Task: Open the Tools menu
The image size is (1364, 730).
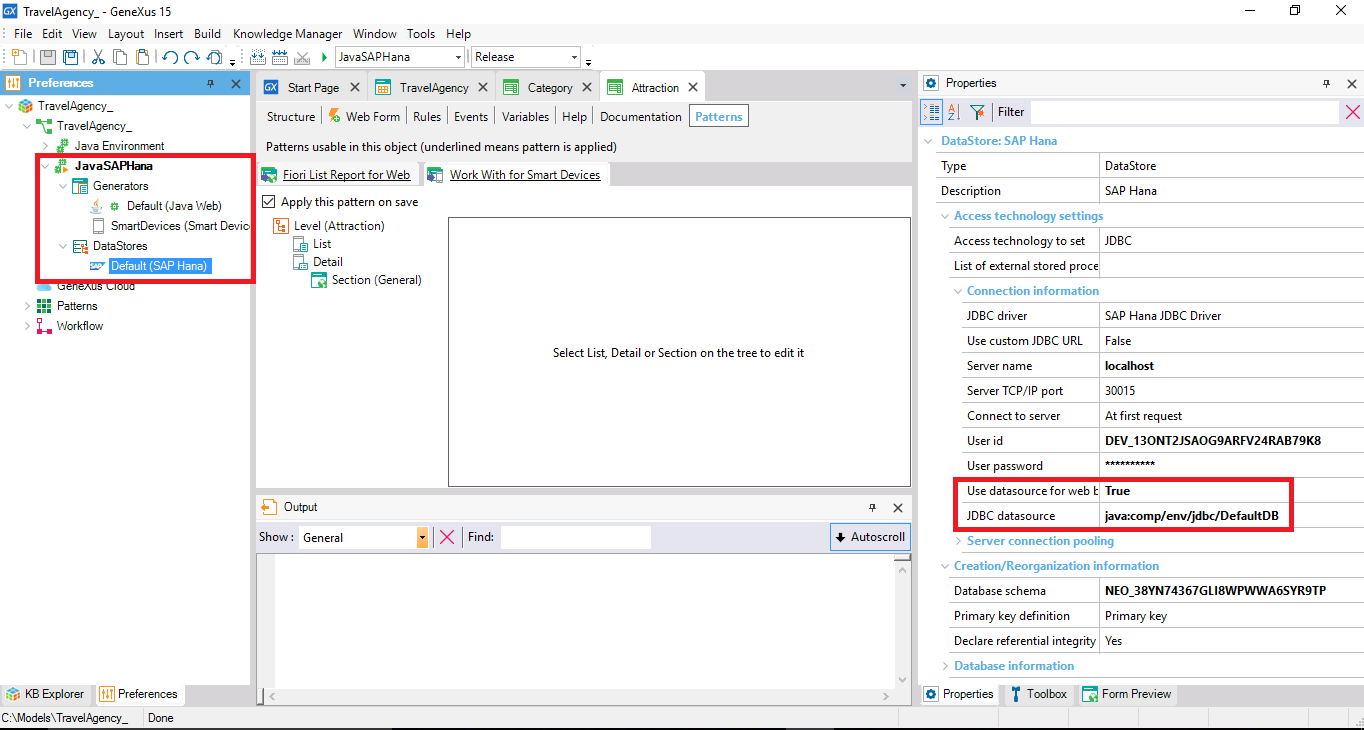Action: [x=421, y=34]
